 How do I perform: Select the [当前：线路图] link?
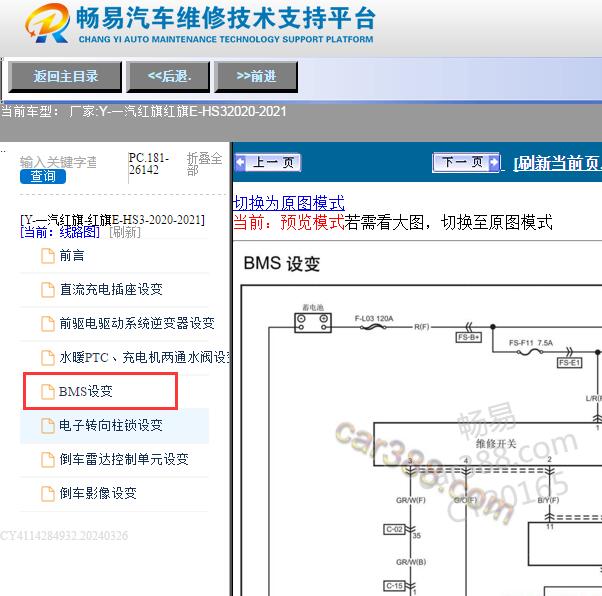point(60,232)
